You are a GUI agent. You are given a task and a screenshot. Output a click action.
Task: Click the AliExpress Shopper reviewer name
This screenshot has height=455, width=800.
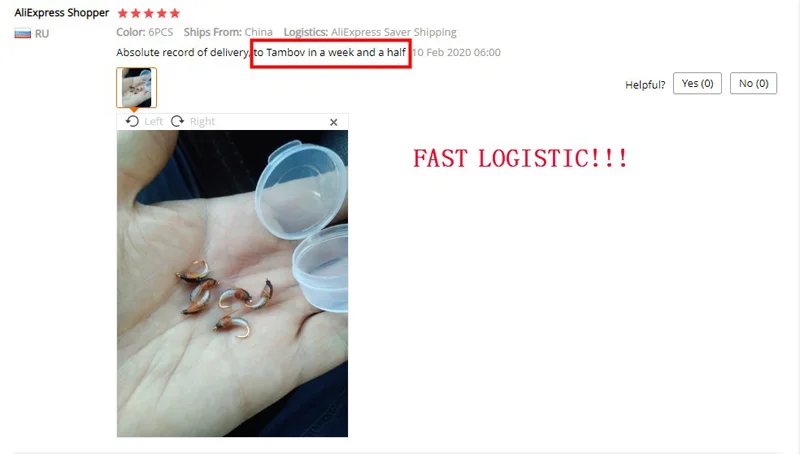coord(62,13)
